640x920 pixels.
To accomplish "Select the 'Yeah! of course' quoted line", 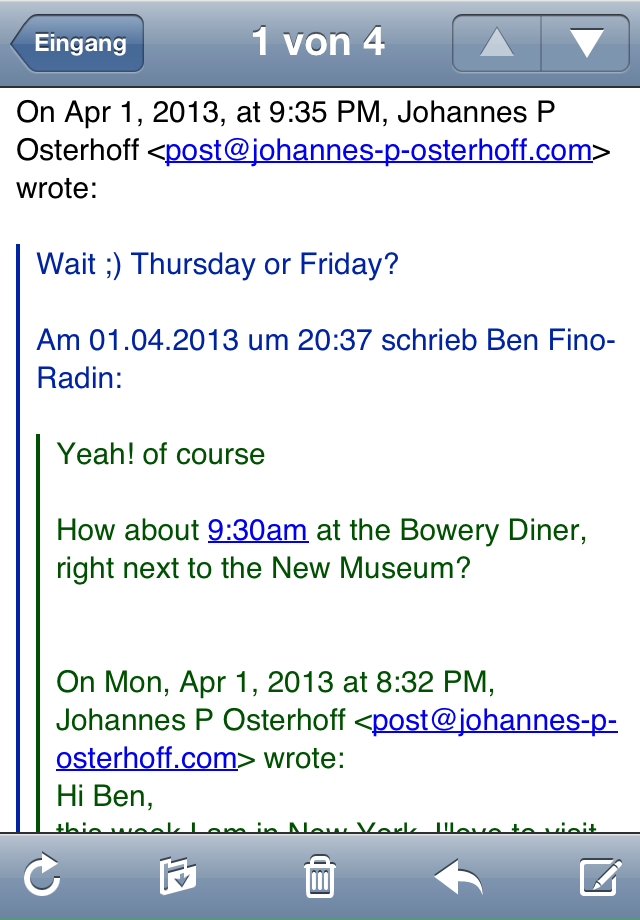I will tap(161, 454).
